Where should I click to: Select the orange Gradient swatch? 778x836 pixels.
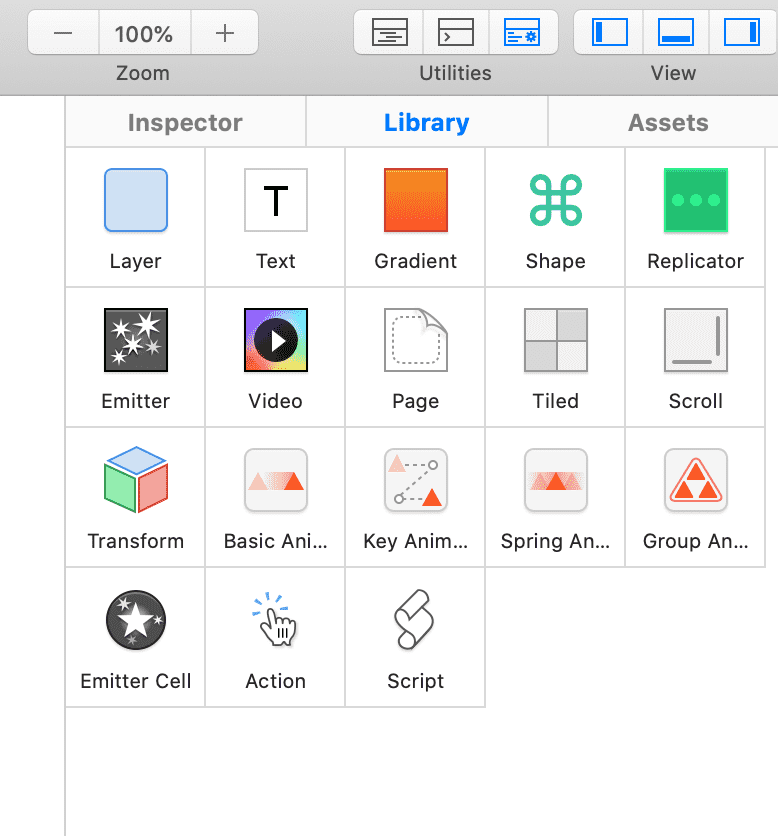(x=416, y=201)
